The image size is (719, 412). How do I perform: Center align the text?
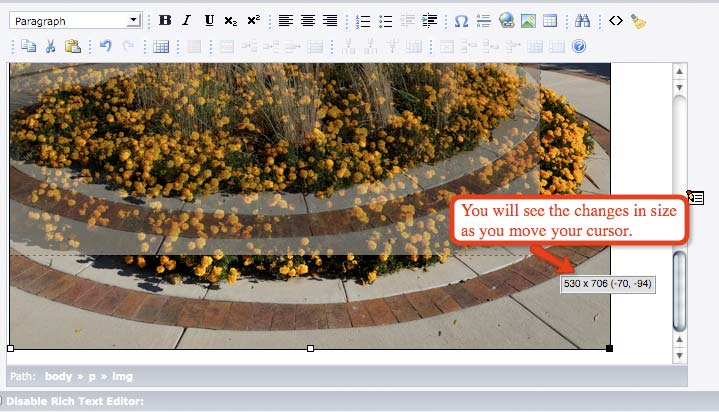(x=308, y=20)
